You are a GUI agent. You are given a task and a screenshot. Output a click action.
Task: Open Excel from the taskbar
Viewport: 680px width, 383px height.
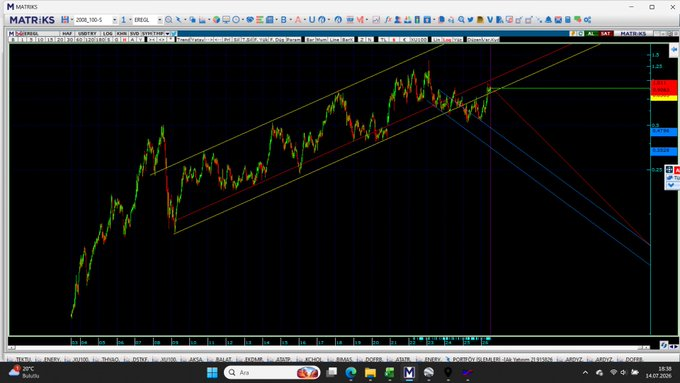389,372
